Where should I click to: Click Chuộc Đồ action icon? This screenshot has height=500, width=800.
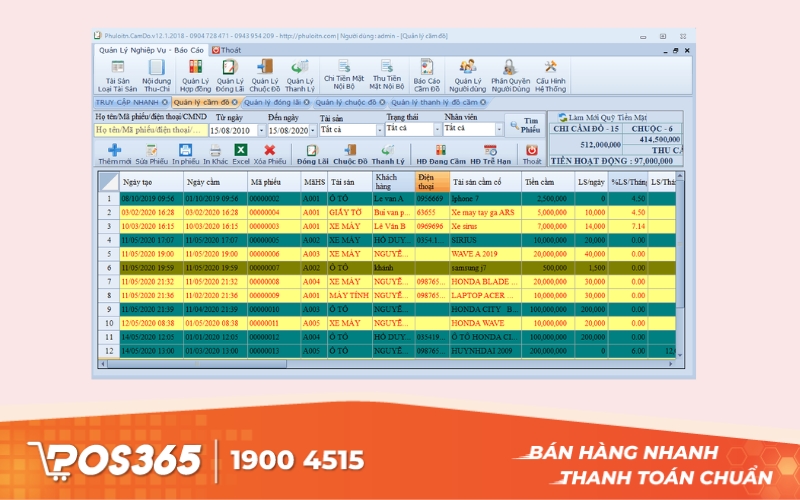[350, 154]
